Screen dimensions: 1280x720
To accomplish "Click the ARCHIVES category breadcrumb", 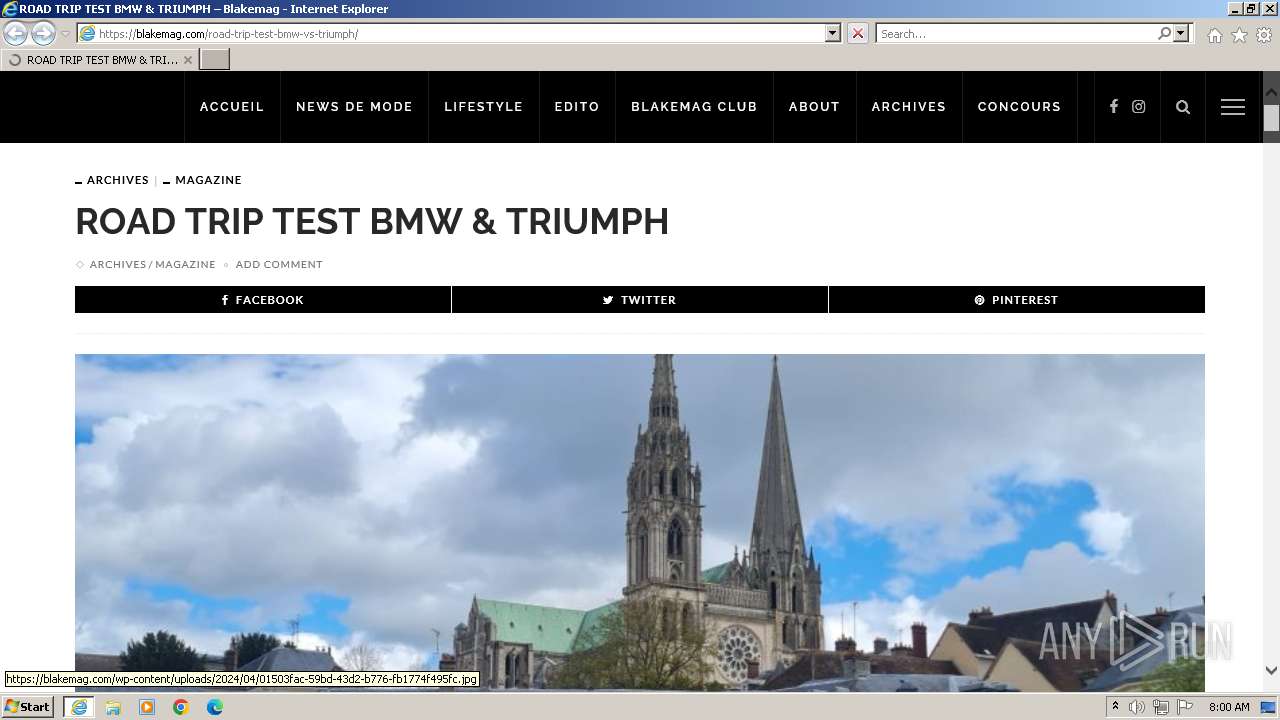I will pos(118,180).
